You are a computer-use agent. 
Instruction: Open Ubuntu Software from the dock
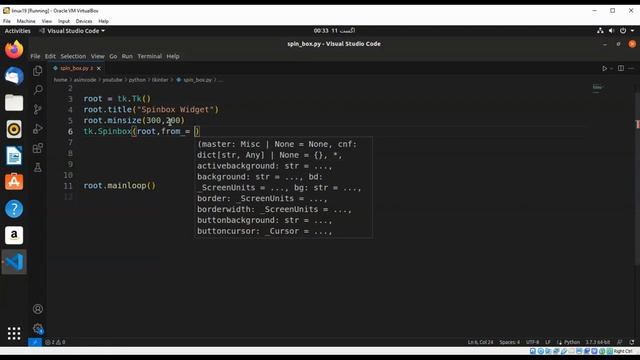pyautogui.click(x=14, y=182)
